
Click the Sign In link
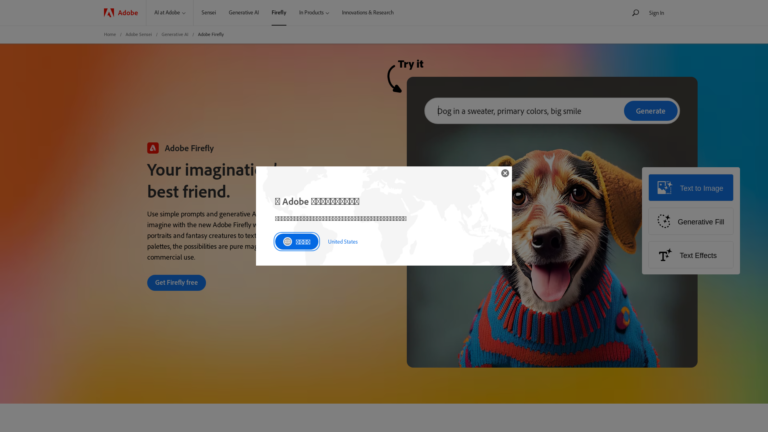[x=656, y=13]
